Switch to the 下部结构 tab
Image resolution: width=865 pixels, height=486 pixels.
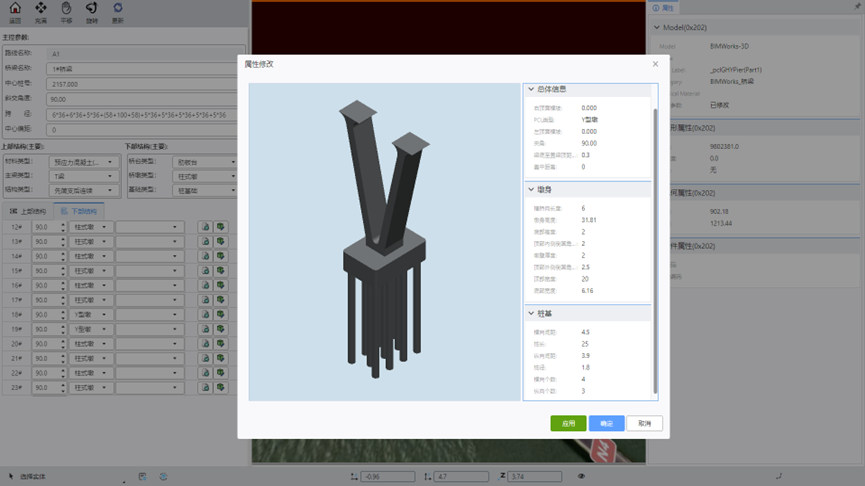tap(78, 211)
